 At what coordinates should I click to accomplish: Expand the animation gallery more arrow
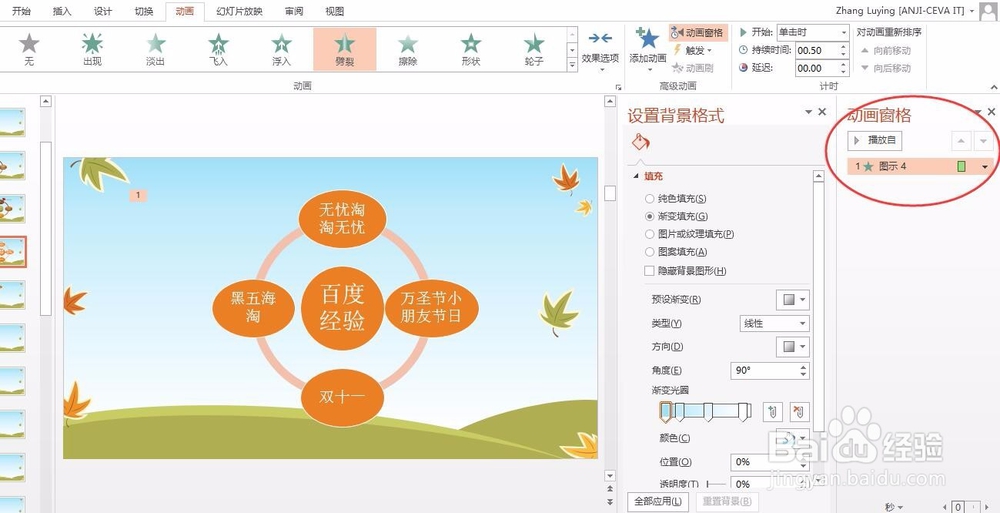[x=572, y=64]
